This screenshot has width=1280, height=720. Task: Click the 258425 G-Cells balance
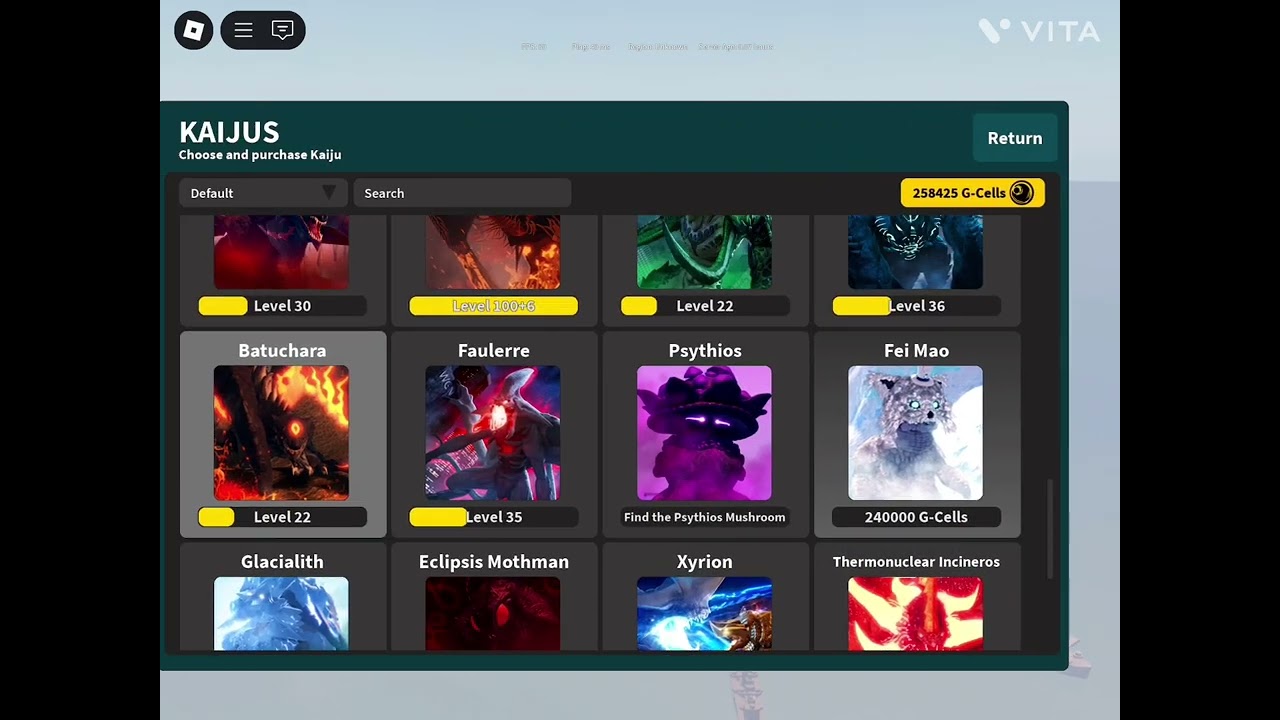(x=973, y=193)
